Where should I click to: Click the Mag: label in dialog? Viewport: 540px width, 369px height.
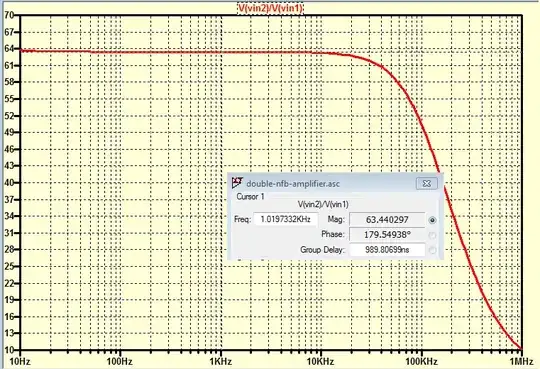[336, 219]
